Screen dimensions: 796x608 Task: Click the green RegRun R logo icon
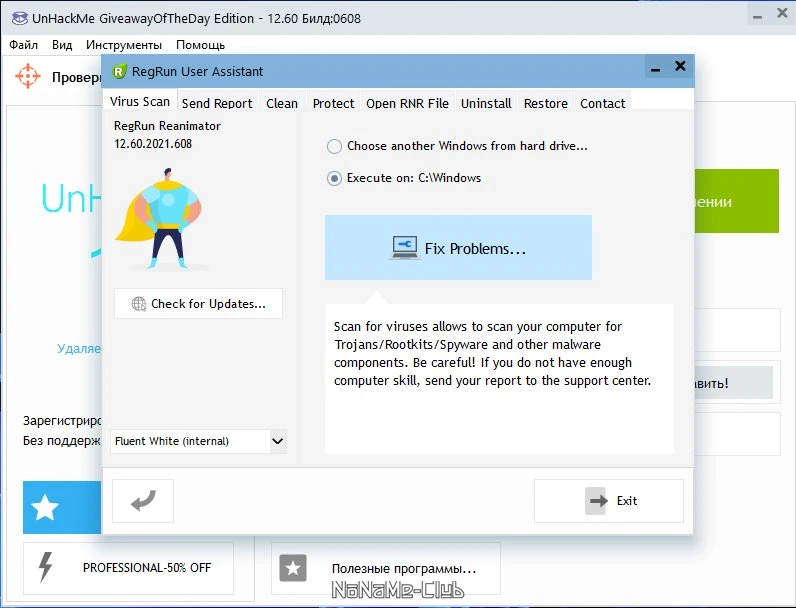pos(118,72)
